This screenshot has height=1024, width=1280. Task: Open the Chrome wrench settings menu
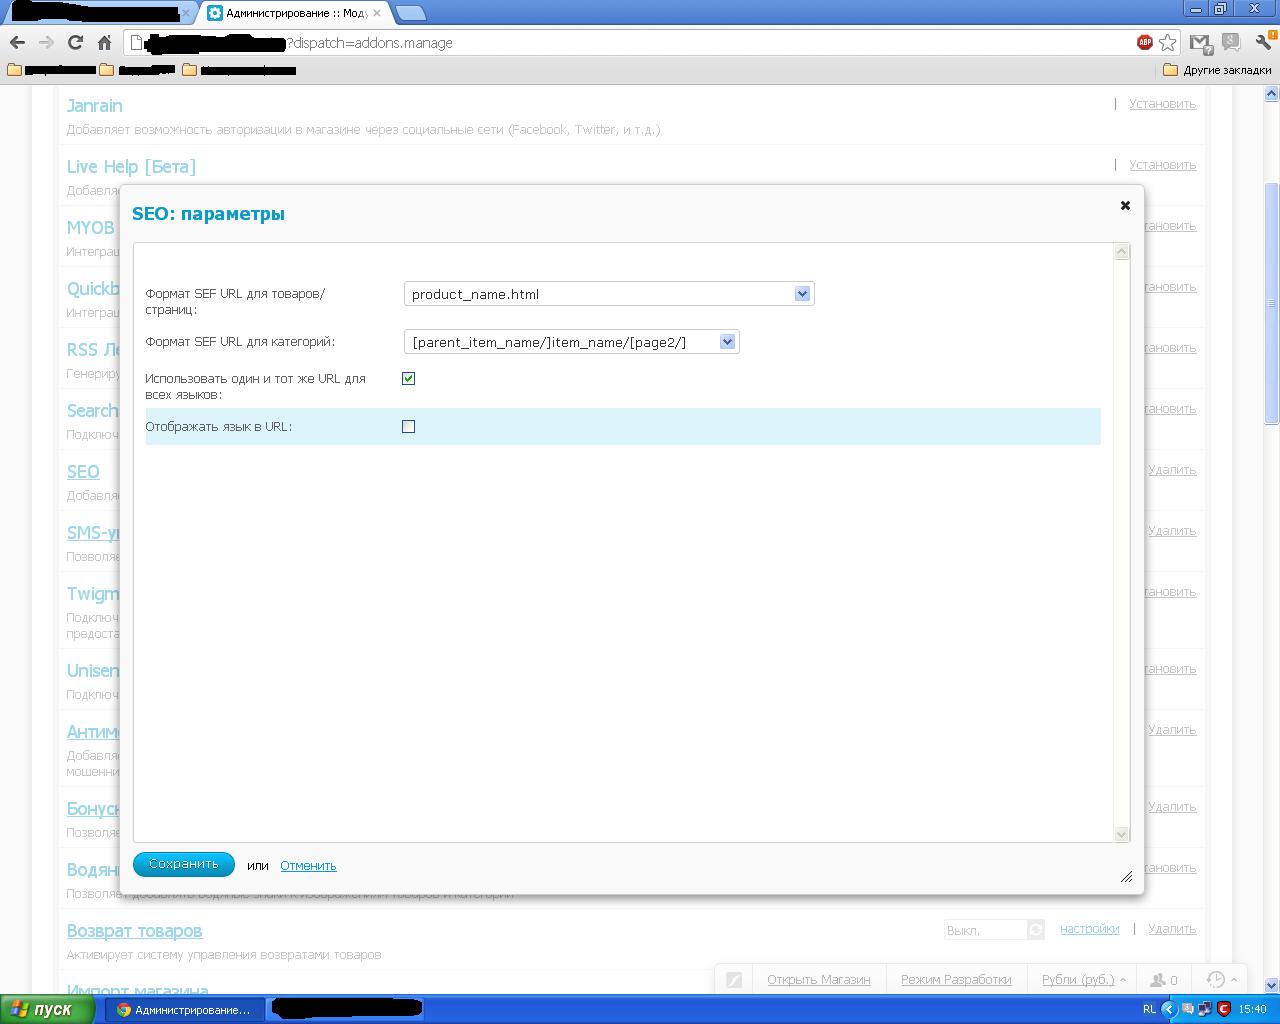pyautogui.click(x=1262, y=42)
